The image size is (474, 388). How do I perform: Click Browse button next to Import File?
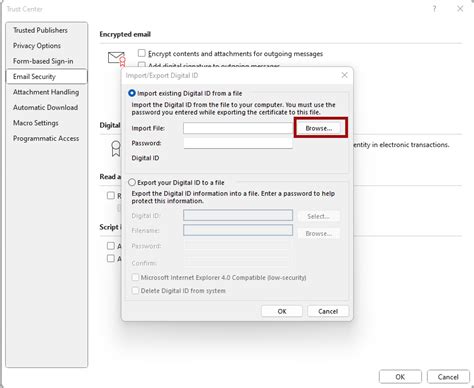(x=319, y=128)
